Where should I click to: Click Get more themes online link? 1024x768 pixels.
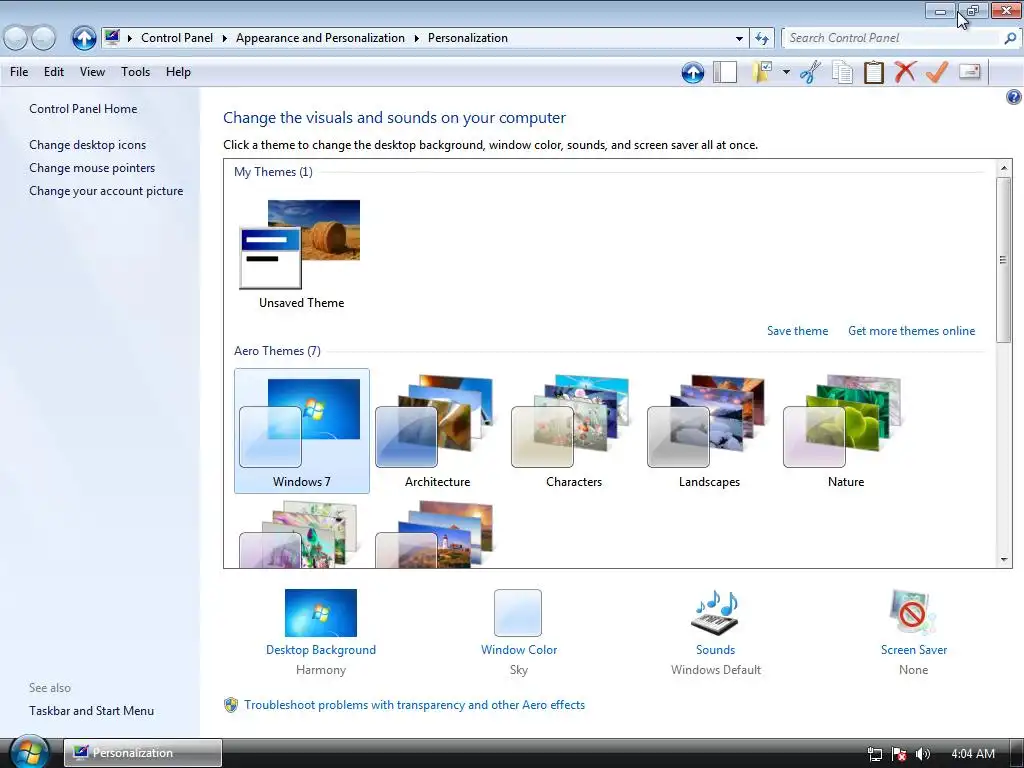[x=911, y=330]
